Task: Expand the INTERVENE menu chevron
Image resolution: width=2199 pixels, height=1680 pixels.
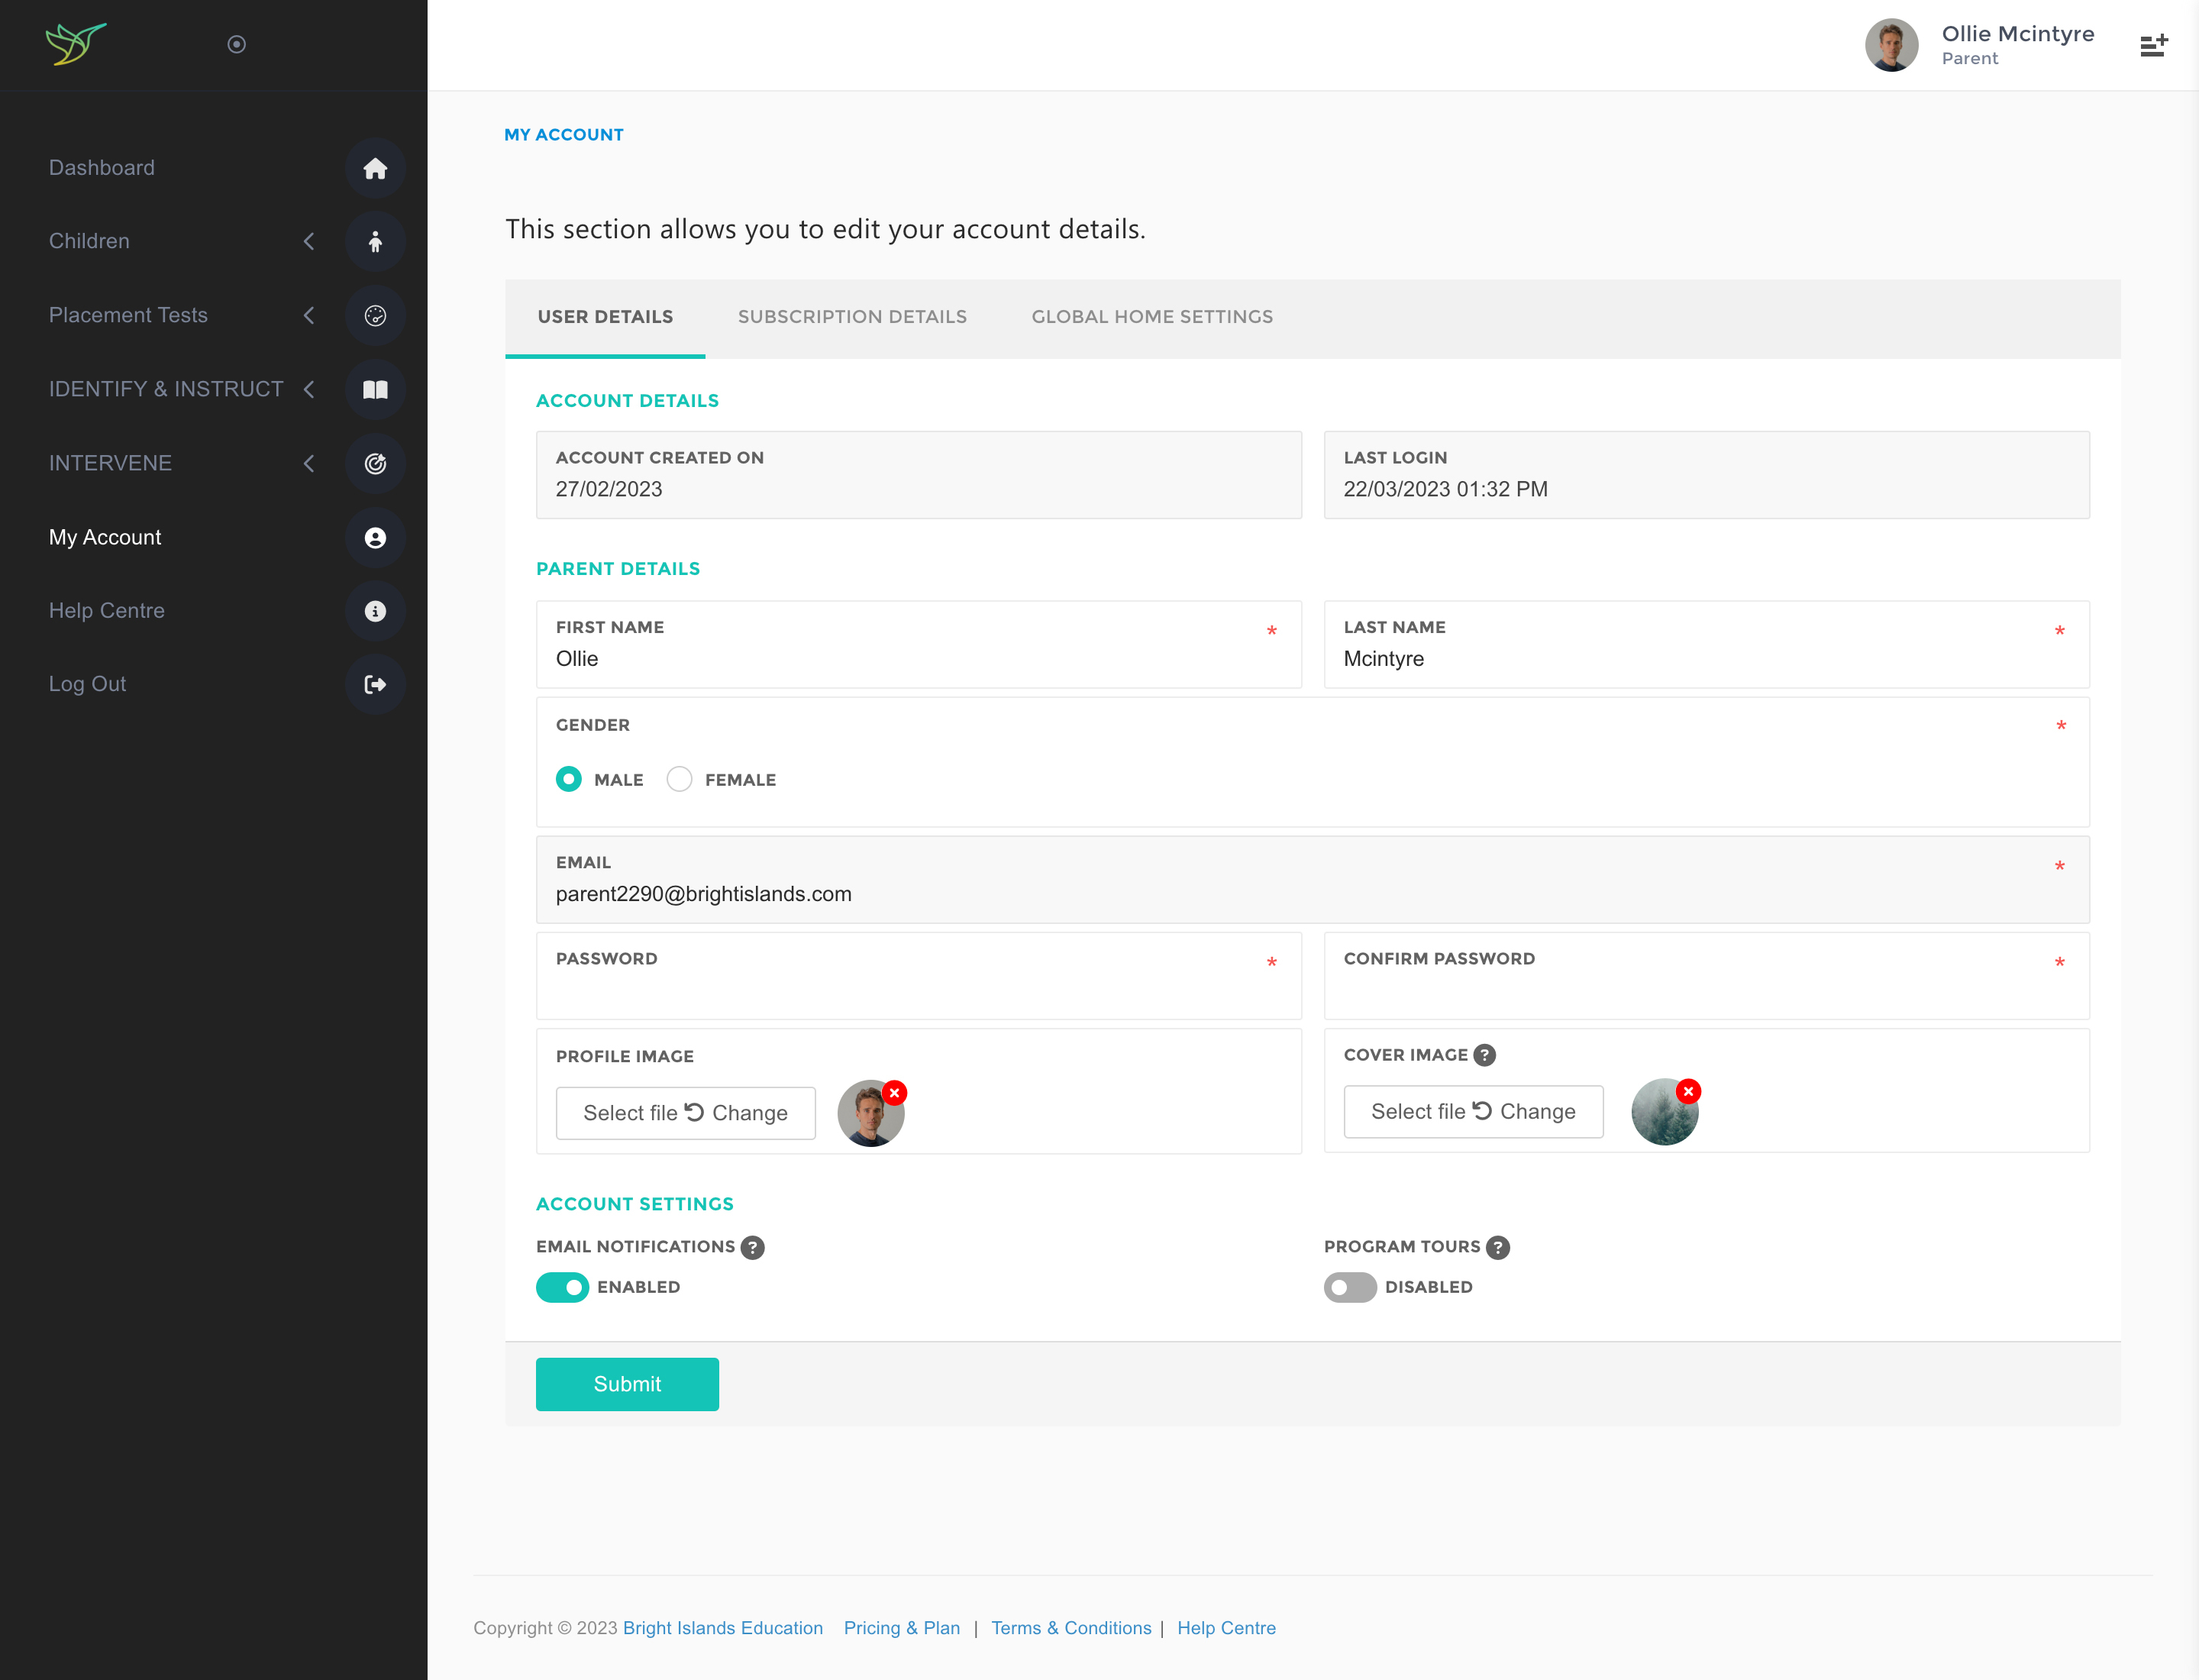Action: pyautogui.click(x=309, y=463)
